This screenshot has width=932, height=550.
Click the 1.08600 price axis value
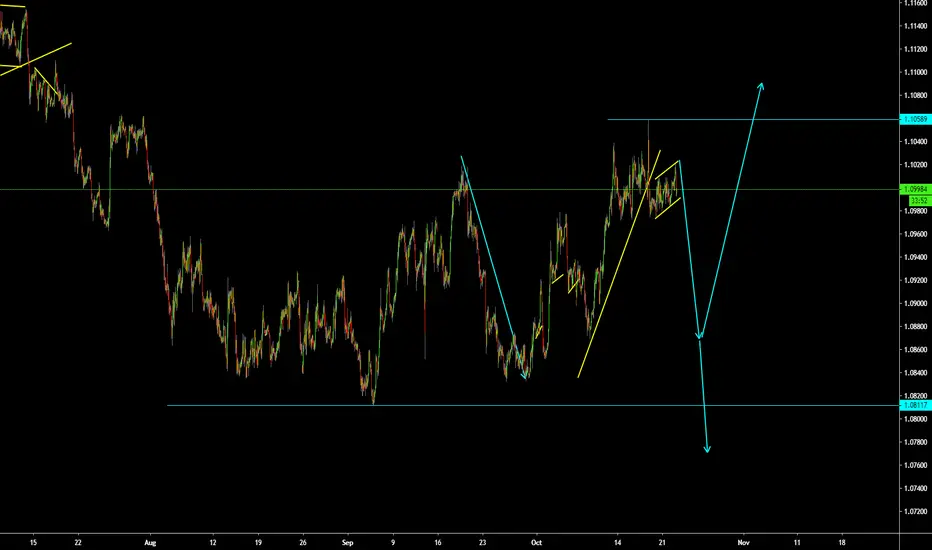pyautogui.click(x=915, y=350)
